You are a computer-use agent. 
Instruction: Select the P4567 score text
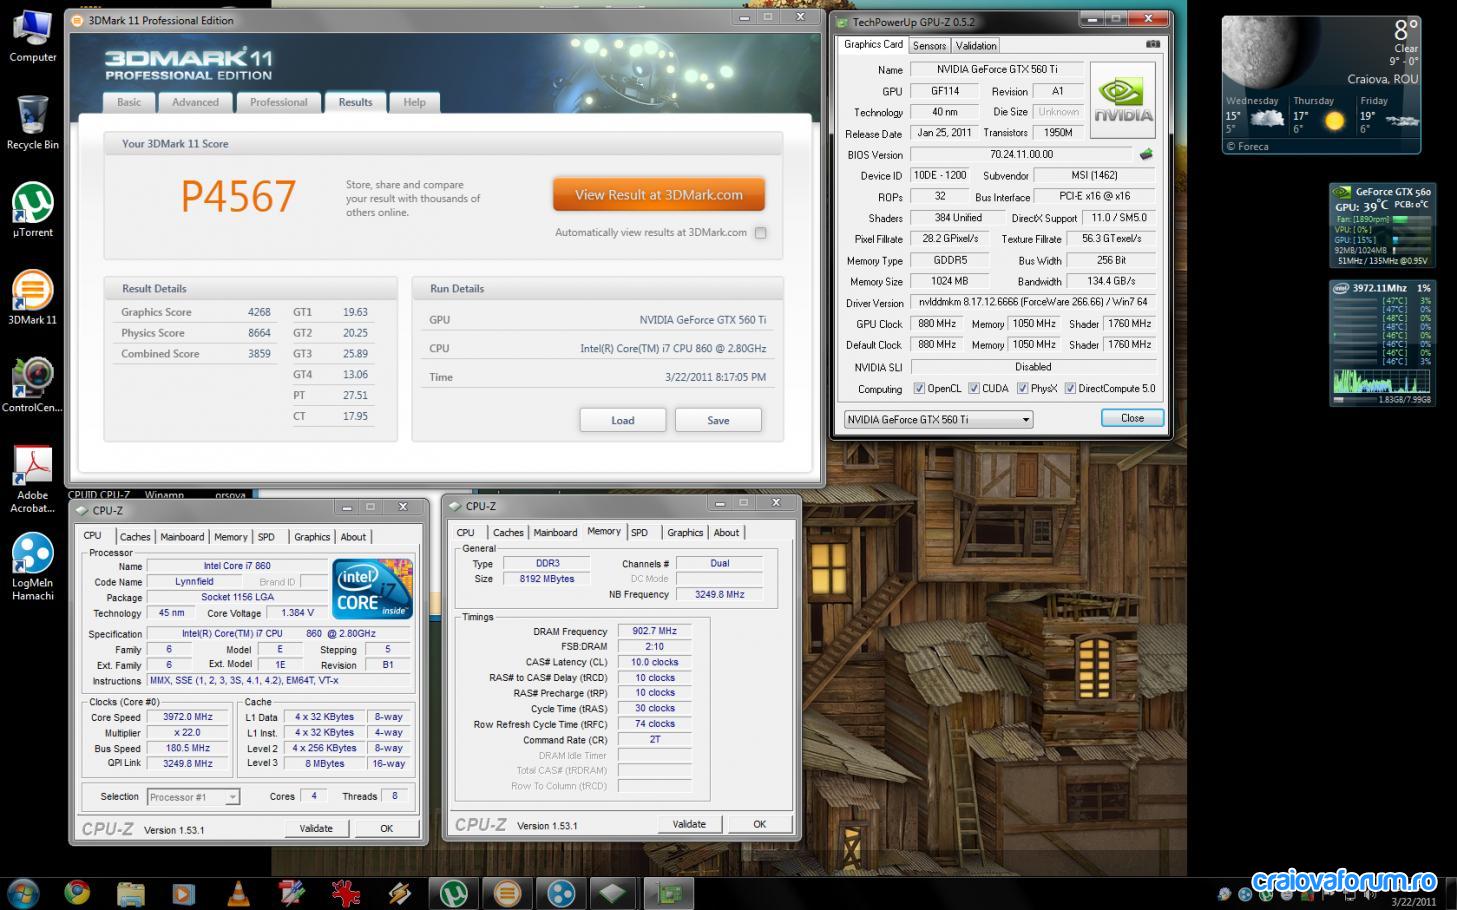tap(238, 197)
